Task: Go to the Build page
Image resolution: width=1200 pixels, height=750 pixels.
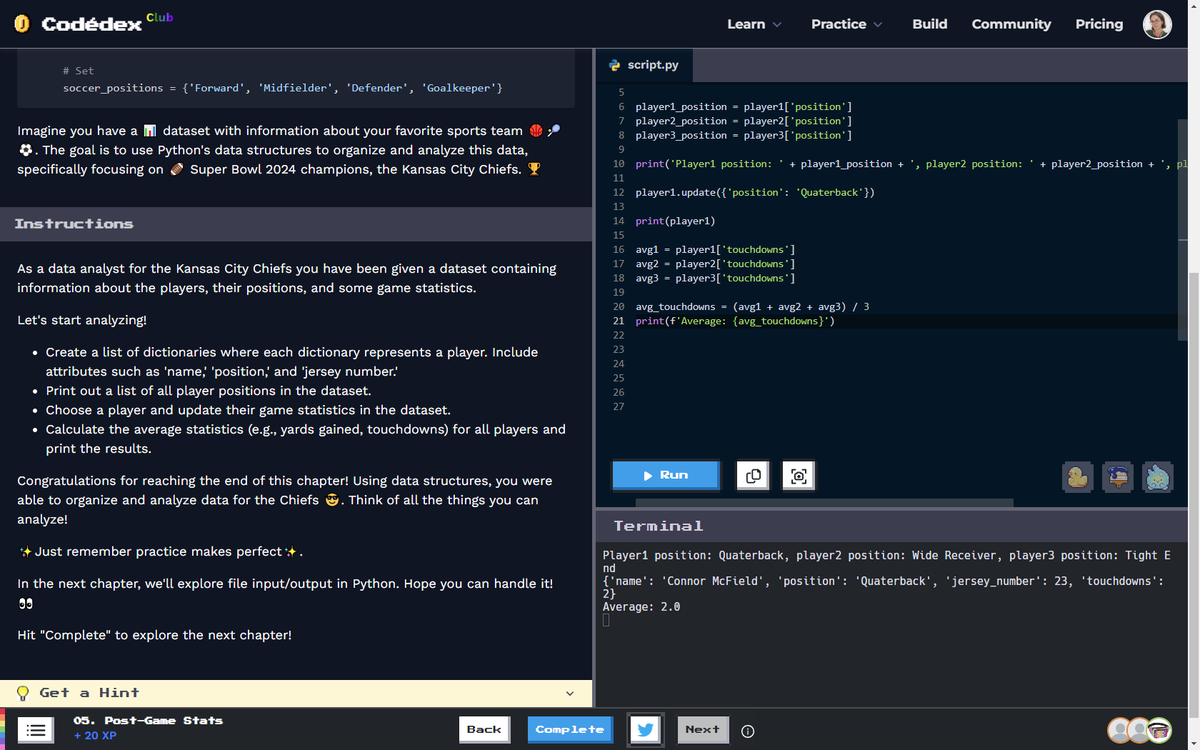Action: pos(930,24)
